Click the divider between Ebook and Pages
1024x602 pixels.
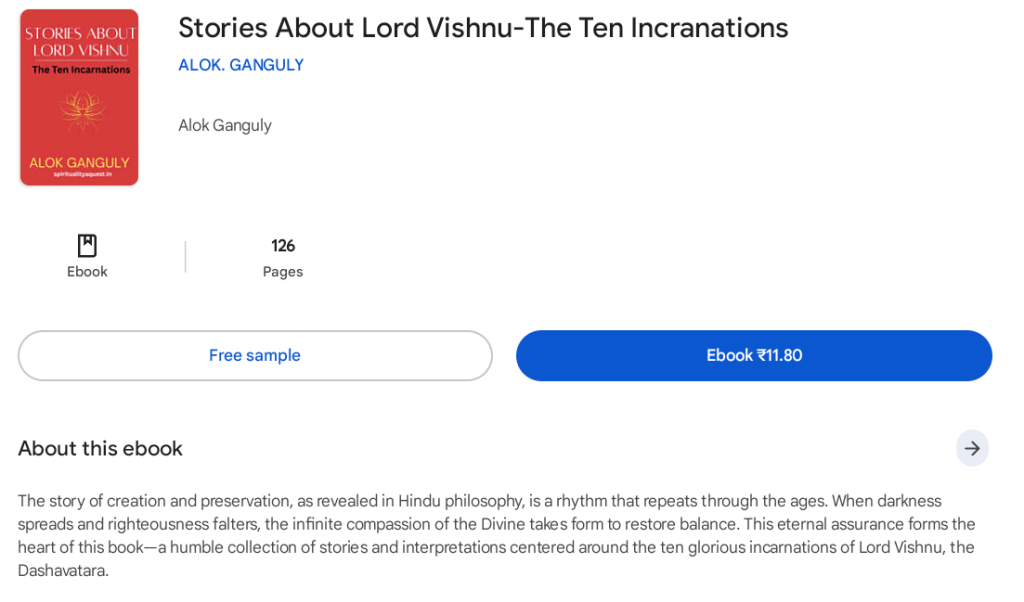185,257
